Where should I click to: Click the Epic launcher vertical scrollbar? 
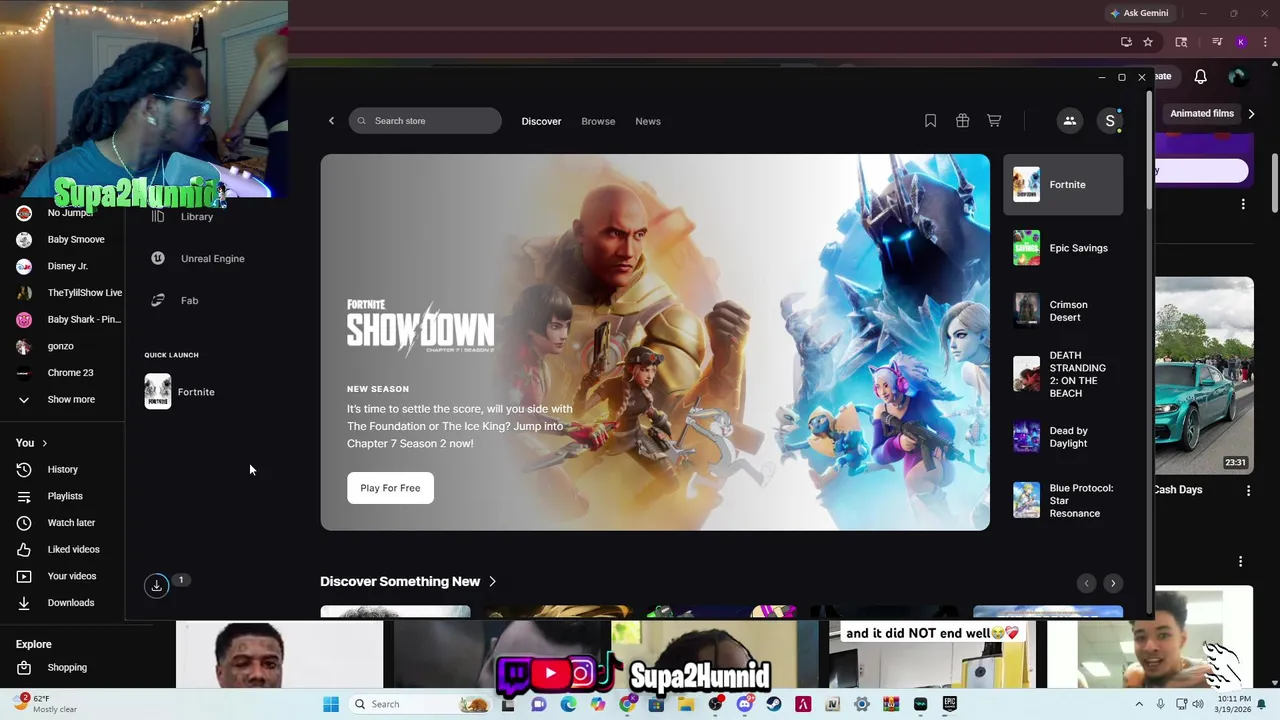(1149, 150)
